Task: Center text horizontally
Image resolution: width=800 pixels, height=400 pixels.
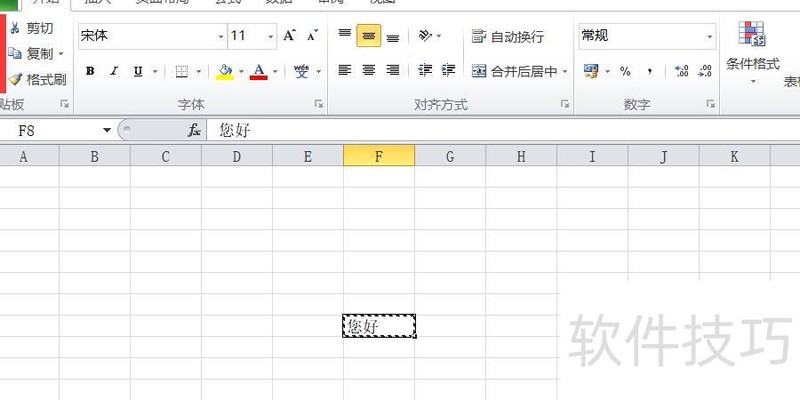Action: pyautogui.click(x=369, y=70)
